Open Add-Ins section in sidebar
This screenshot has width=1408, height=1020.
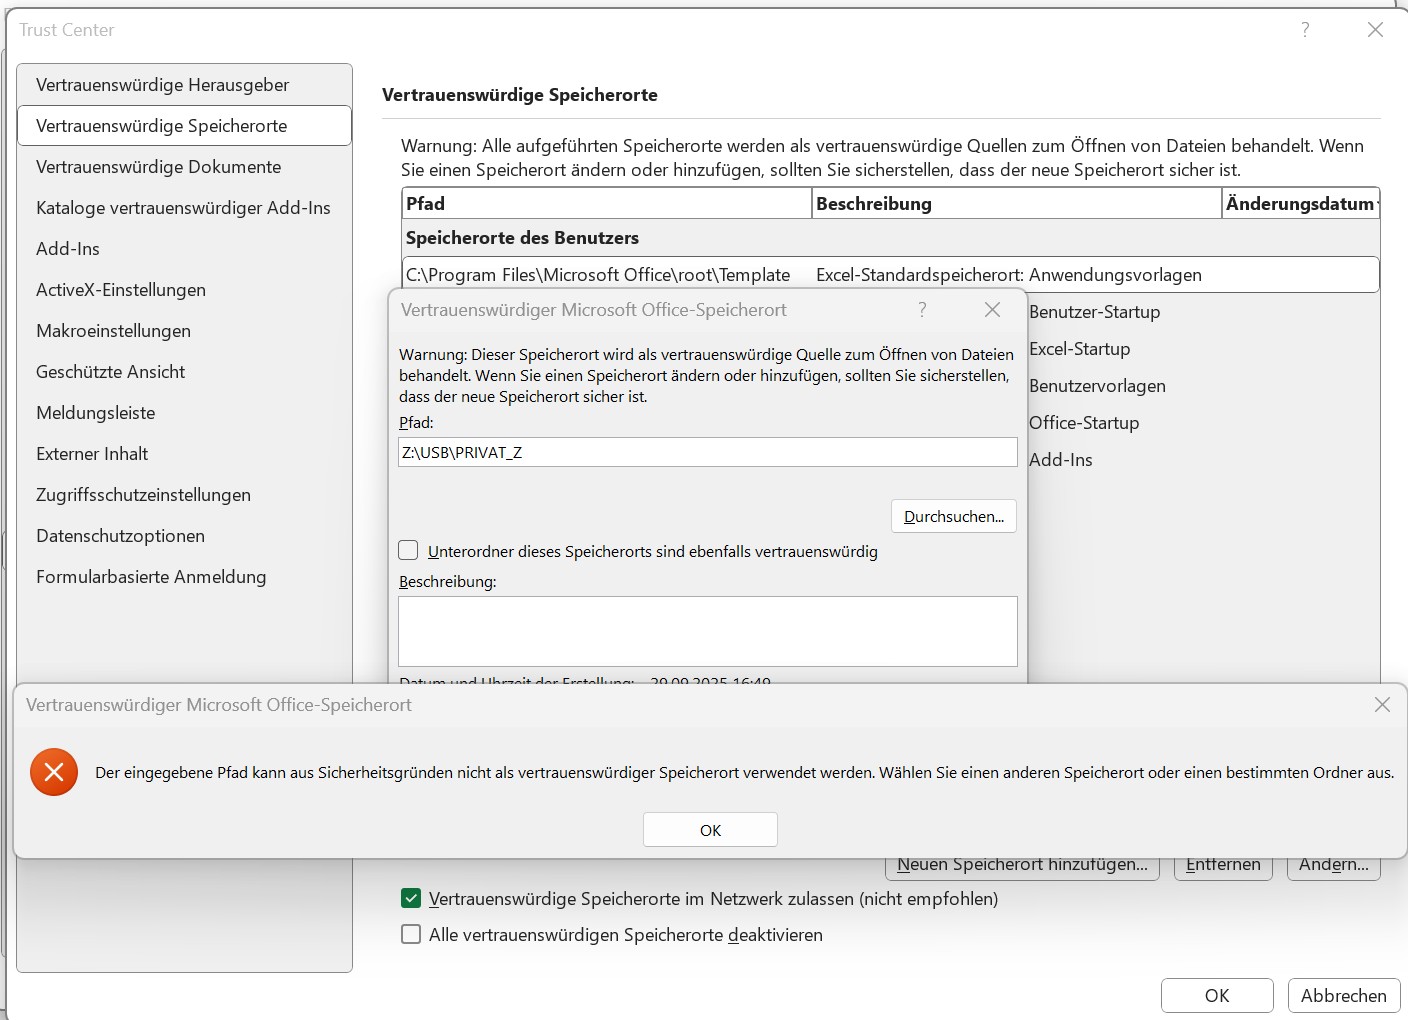(x=185, y=249)
